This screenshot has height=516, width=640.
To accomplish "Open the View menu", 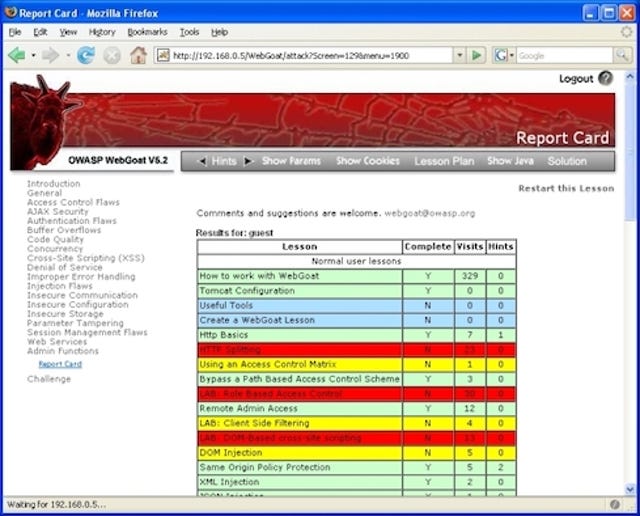I will [x=68, y=32].
